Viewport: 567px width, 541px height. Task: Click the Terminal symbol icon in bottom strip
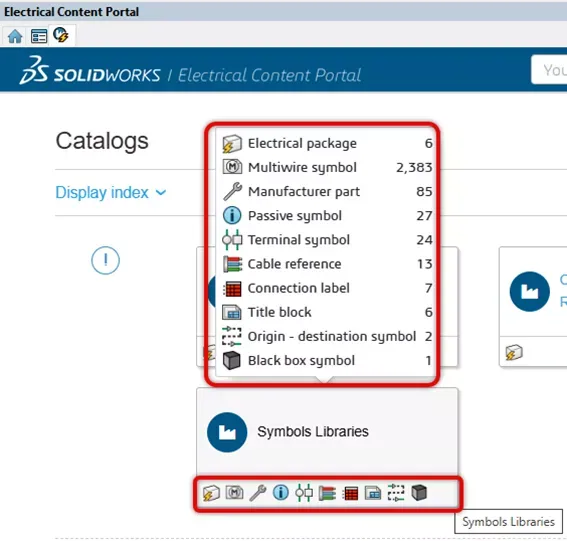304,493
